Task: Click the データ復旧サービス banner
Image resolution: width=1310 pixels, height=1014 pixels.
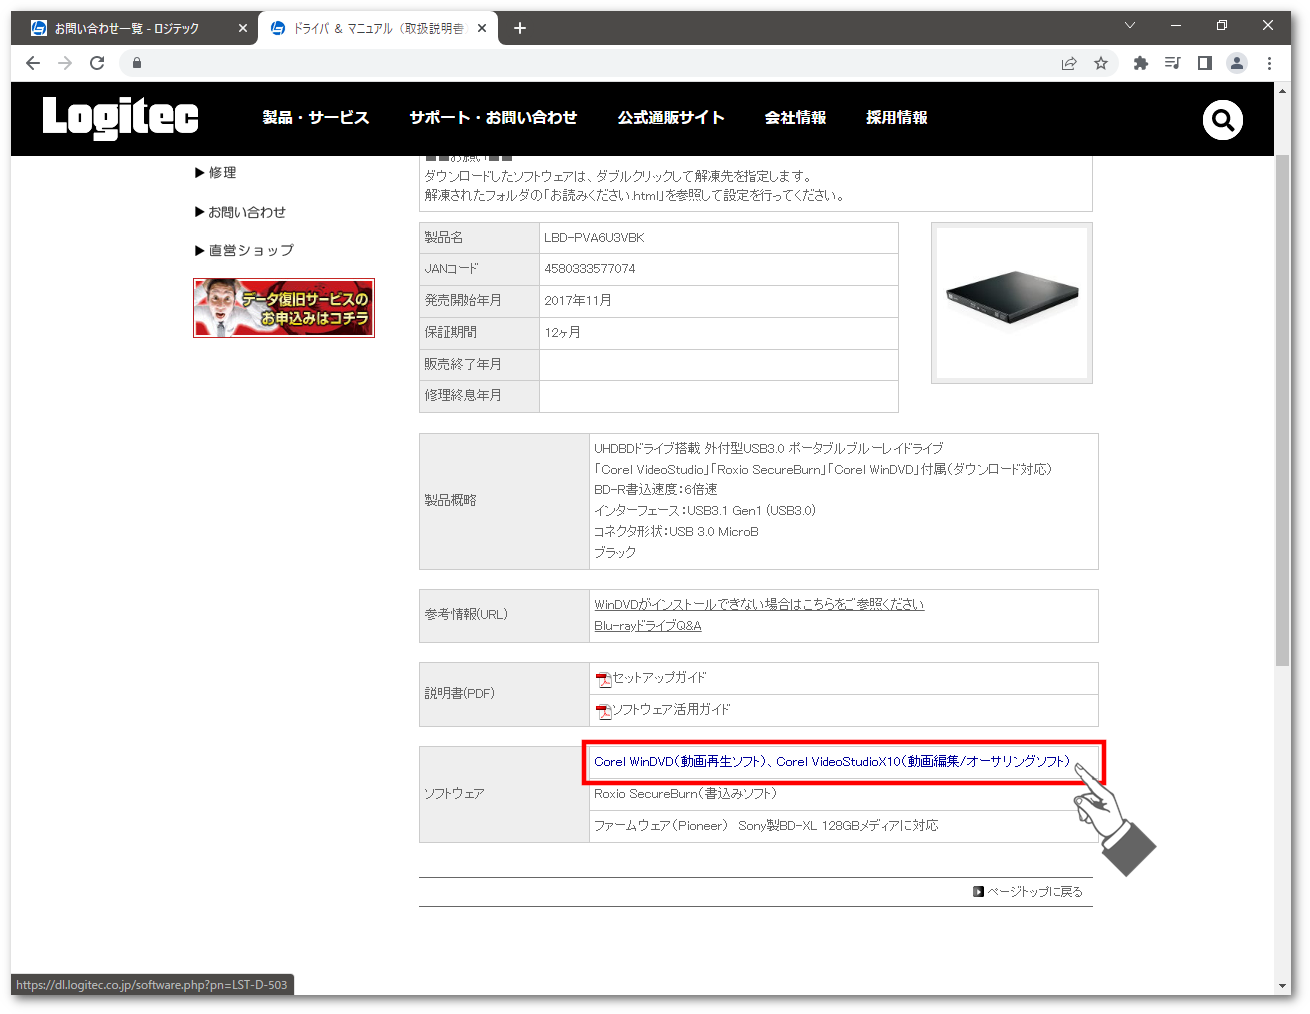Action: click(x=284, y=308)
